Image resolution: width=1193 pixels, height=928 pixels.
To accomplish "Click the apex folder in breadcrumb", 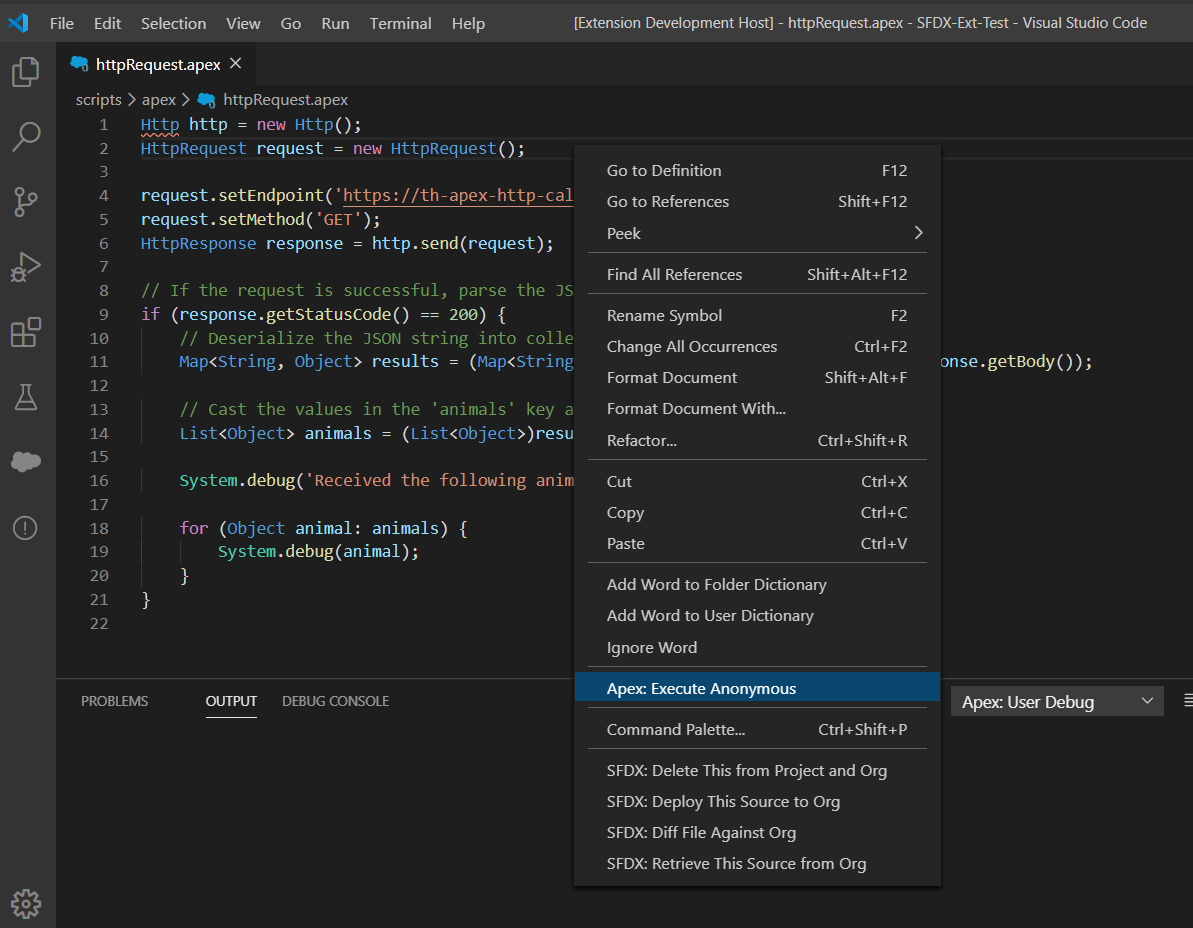I will point(158,100).
